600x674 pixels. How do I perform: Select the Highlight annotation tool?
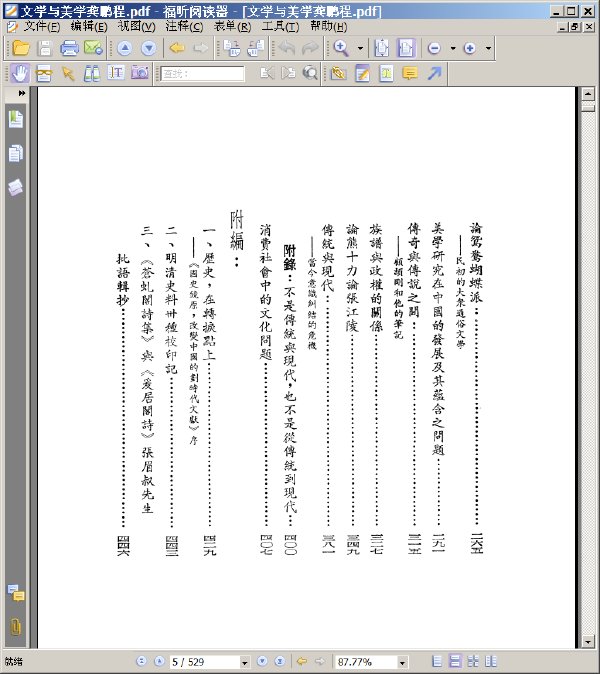[x=339, y=73]
